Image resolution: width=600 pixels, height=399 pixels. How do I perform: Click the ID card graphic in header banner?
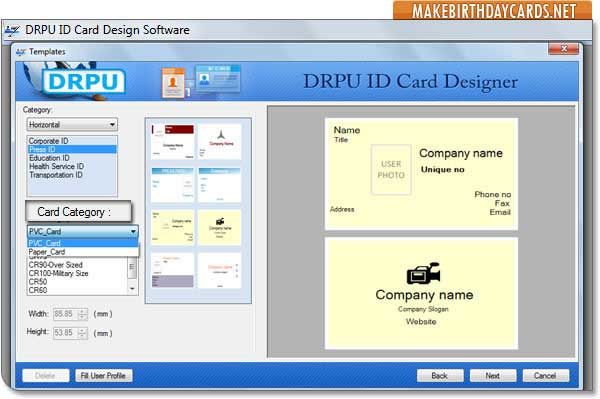tap(201, 81)
